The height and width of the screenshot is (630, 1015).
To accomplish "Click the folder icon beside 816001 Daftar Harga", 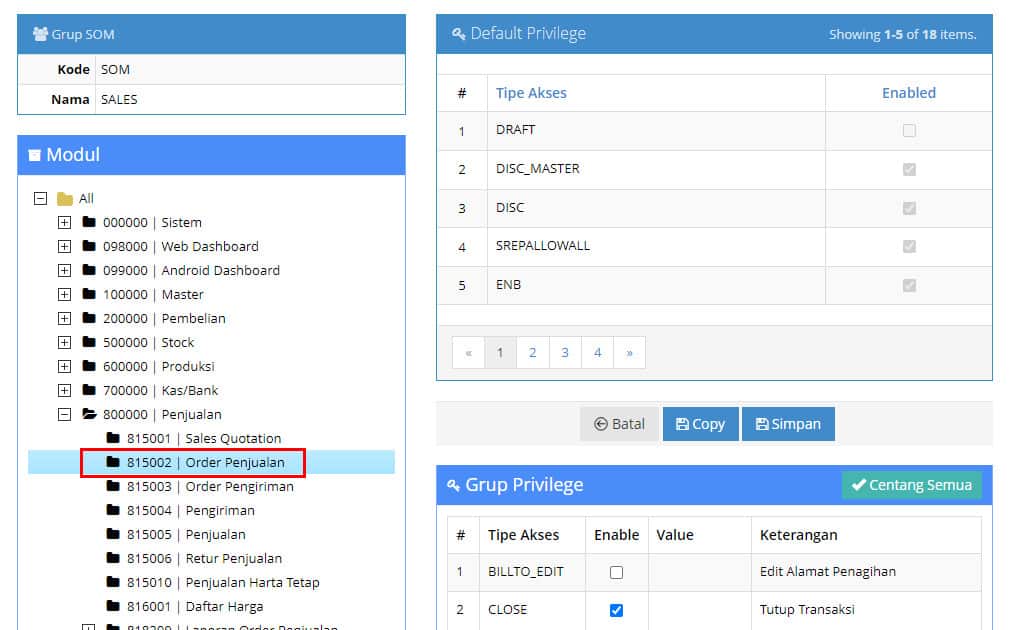I will pos(113,606).
